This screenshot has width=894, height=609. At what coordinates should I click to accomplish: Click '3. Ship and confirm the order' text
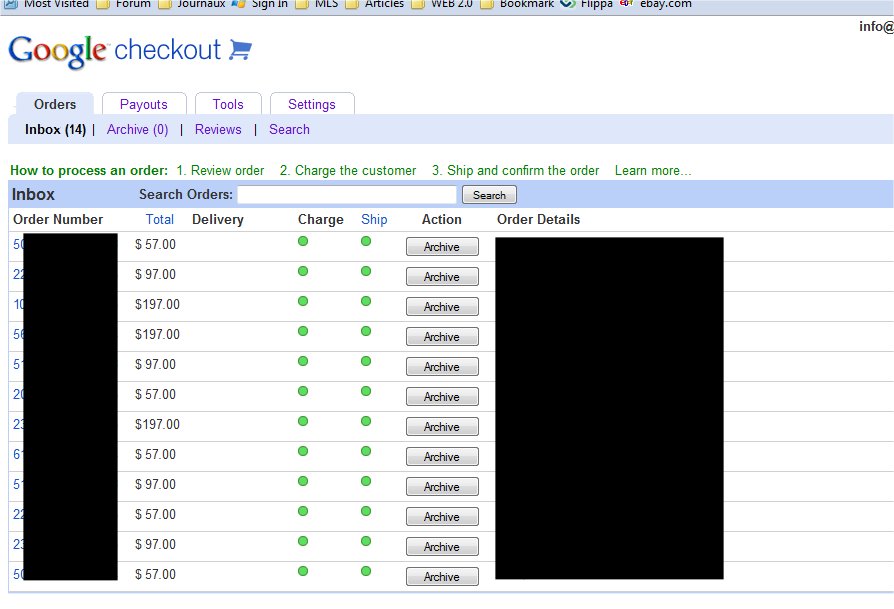point(515,170)
